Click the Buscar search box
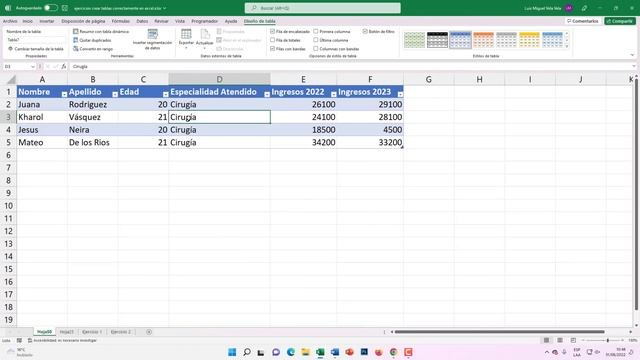Viewport: 640px width, 360px height. pos(322,8)
